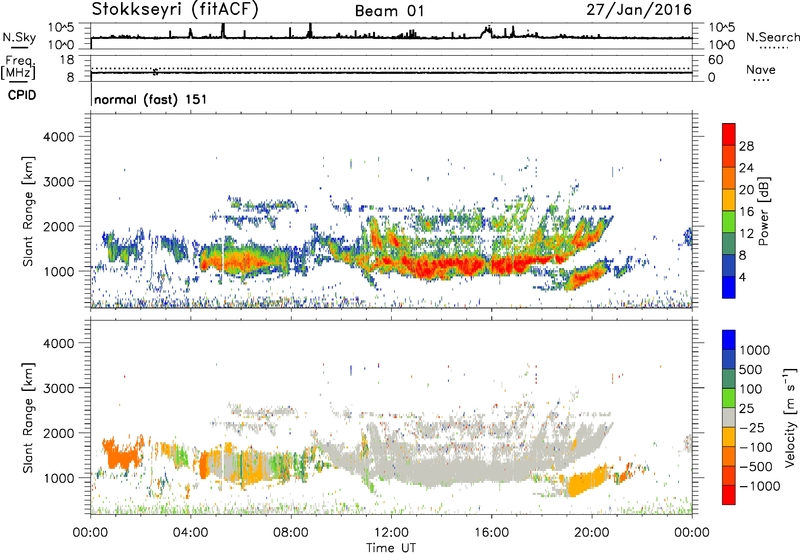Click the '16:00' time axis tick
The width and height of the screenshot is (800, 554).
point(491,533)
